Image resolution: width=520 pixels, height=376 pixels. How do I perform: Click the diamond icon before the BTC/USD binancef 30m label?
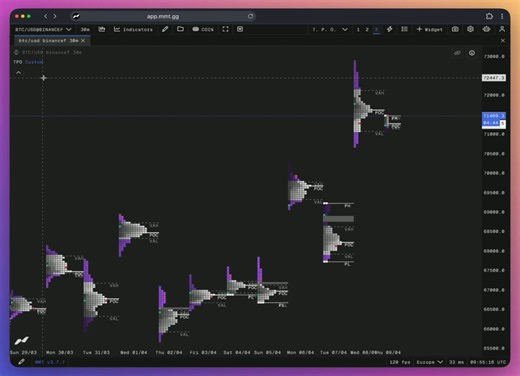pos(16,52)
